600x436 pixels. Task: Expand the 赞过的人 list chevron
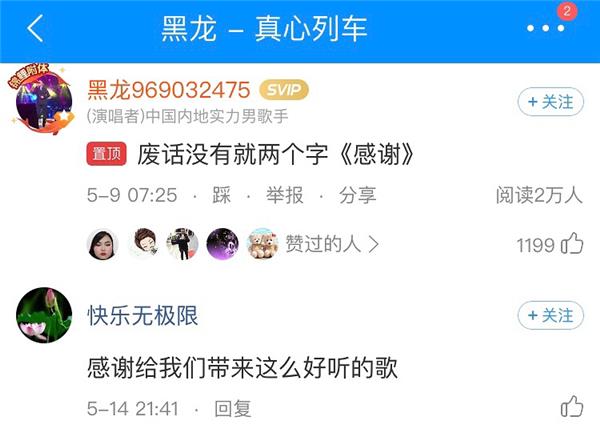(x=373, y=244)
